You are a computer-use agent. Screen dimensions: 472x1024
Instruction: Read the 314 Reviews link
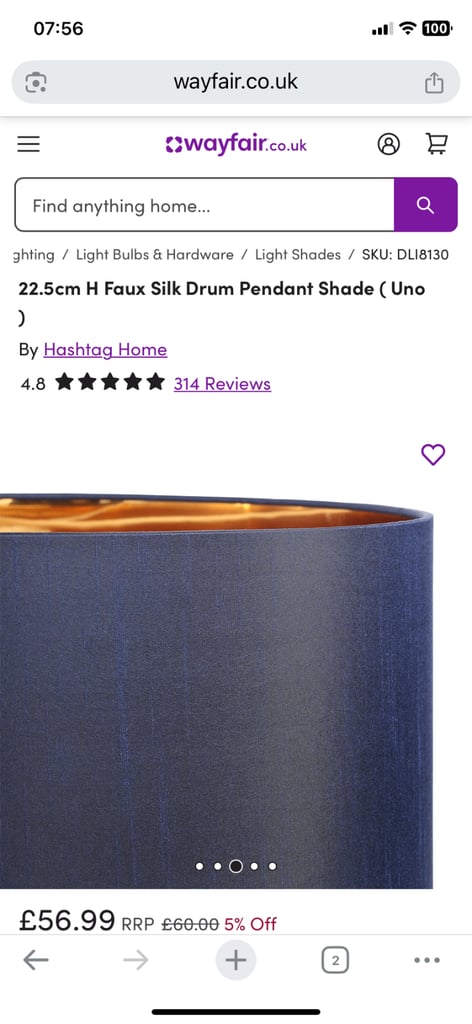(x=222, y=383)
